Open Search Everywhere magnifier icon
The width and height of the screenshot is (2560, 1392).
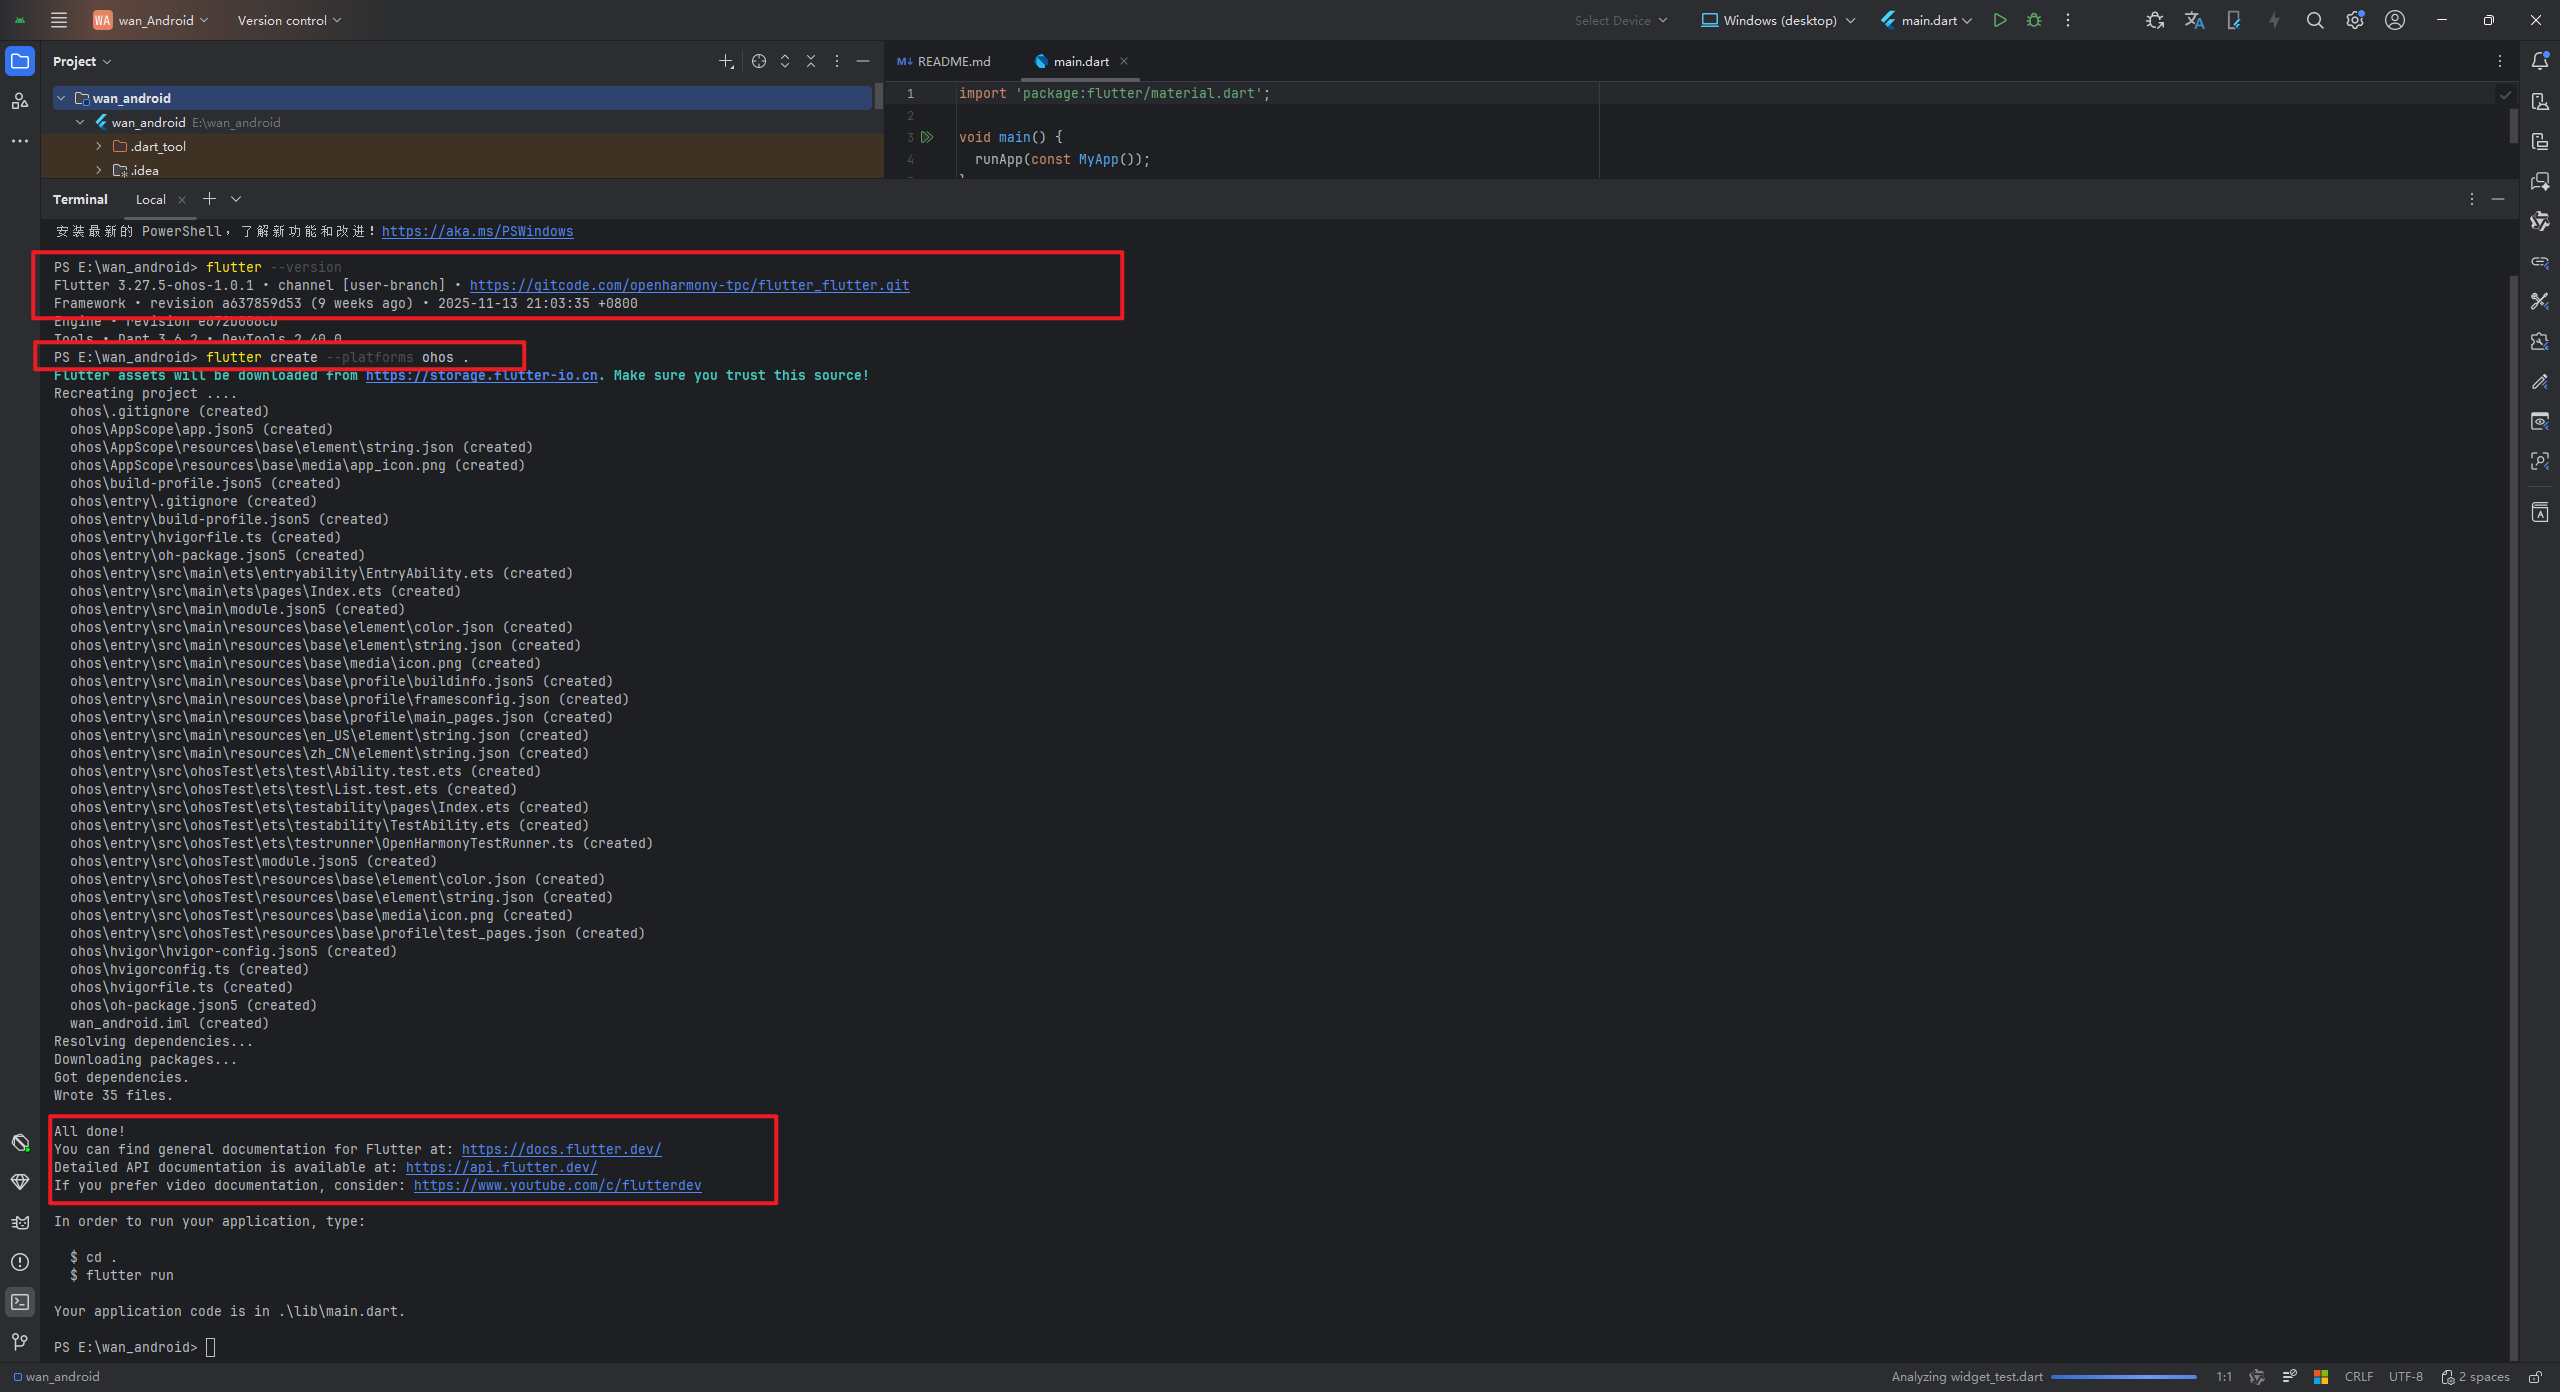click(x=2314, y=20)
